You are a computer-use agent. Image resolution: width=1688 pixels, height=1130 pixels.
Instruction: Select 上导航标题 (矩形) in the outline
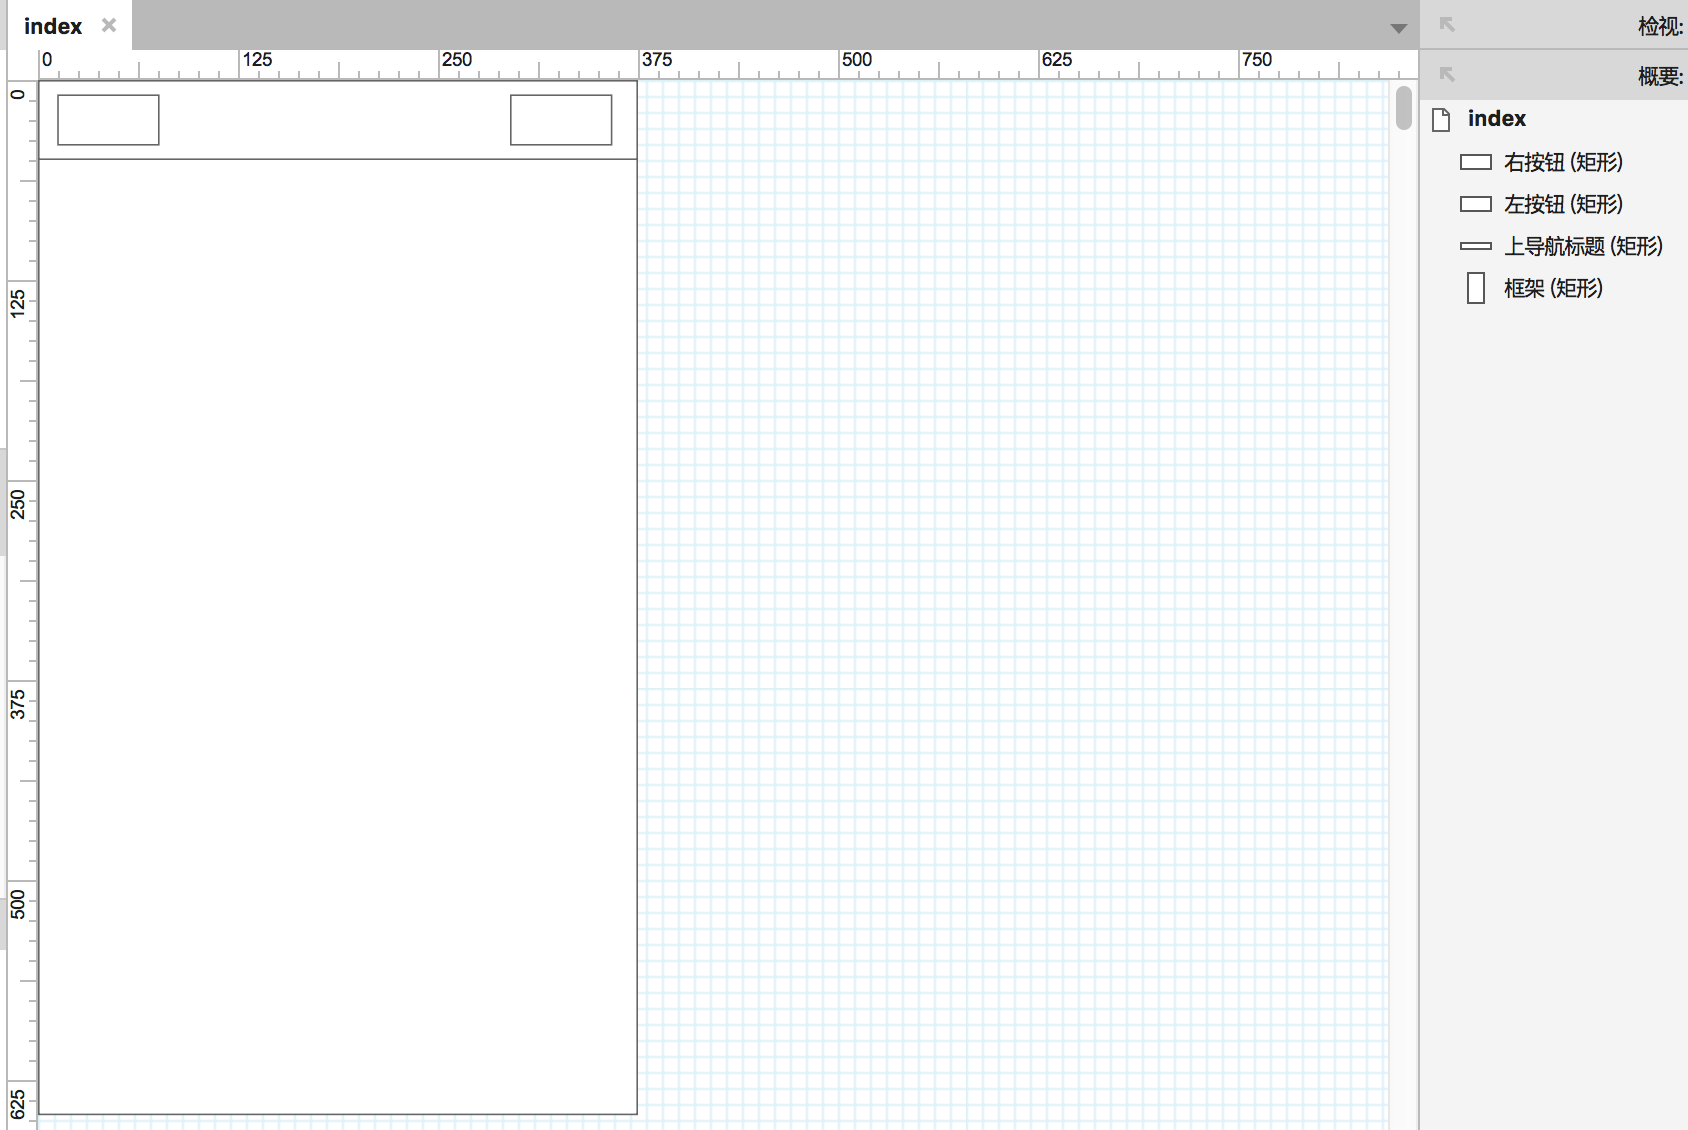coord(1583,246)
